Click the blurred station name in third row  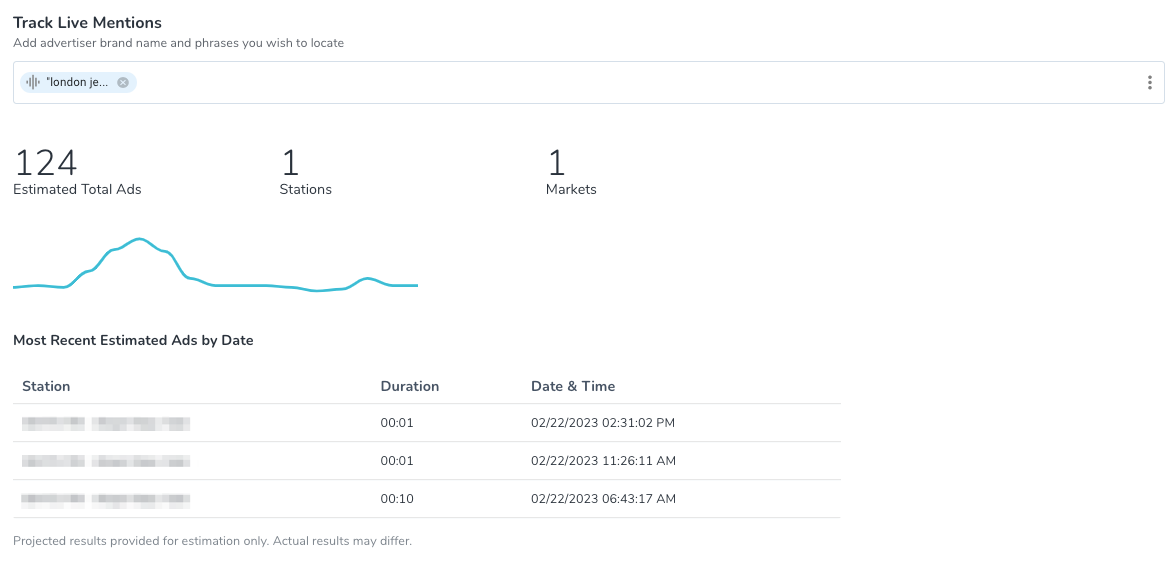105,499
